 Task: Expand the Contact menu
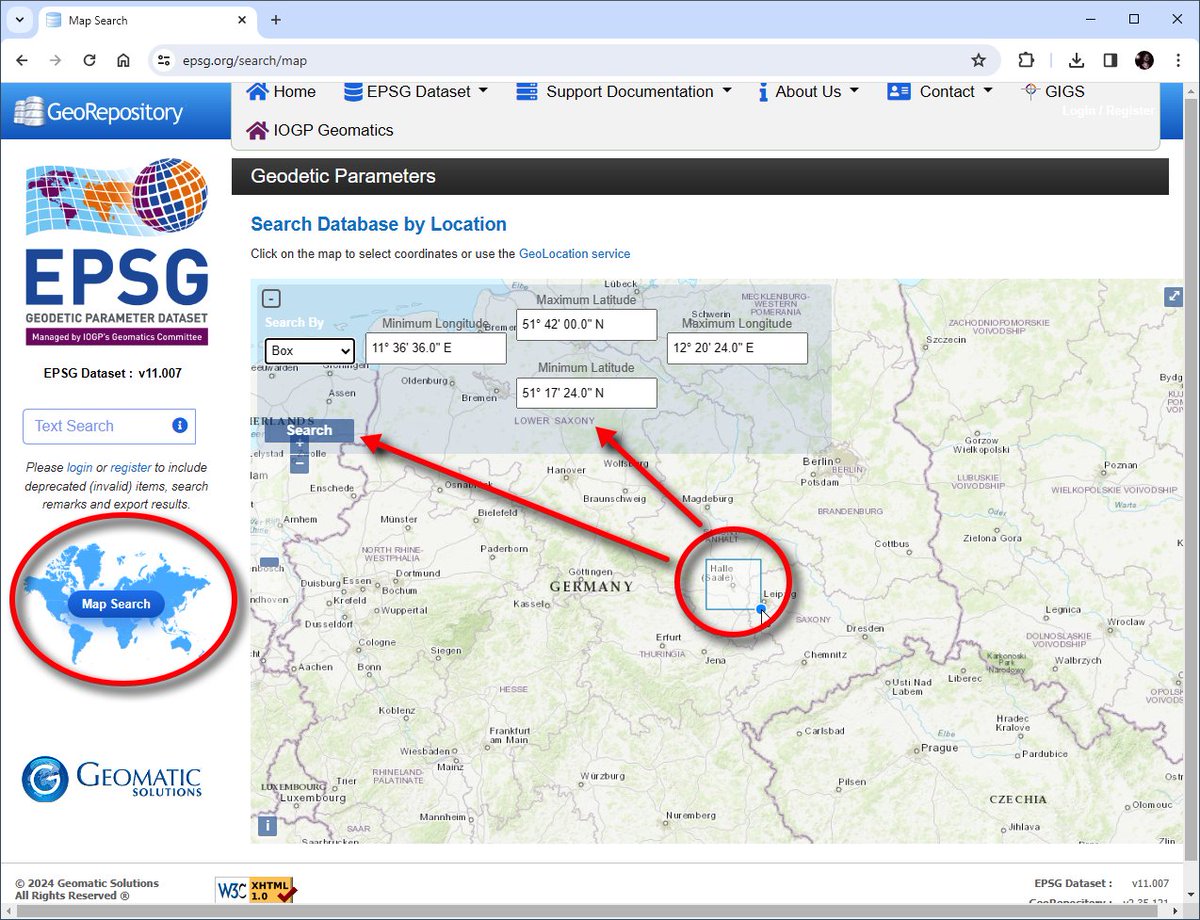coord(940,91)
